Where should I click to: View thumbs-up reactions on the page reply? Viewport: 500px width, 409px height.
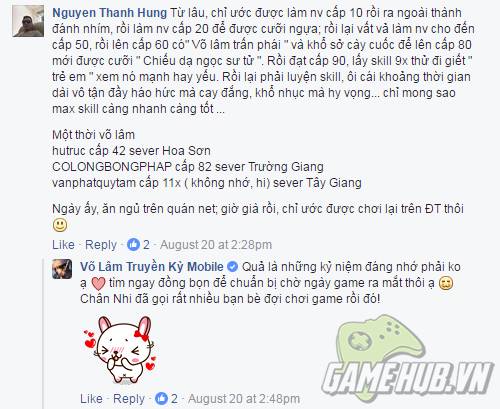pos(166,399)
